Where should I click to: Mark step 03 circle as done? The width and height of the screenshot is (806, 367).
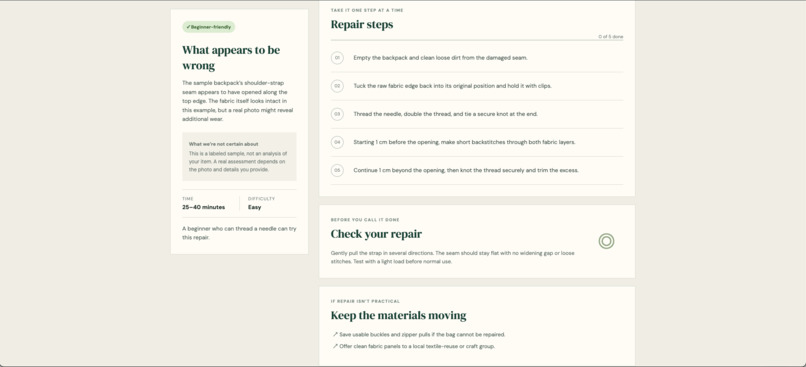tap(337, 114)
